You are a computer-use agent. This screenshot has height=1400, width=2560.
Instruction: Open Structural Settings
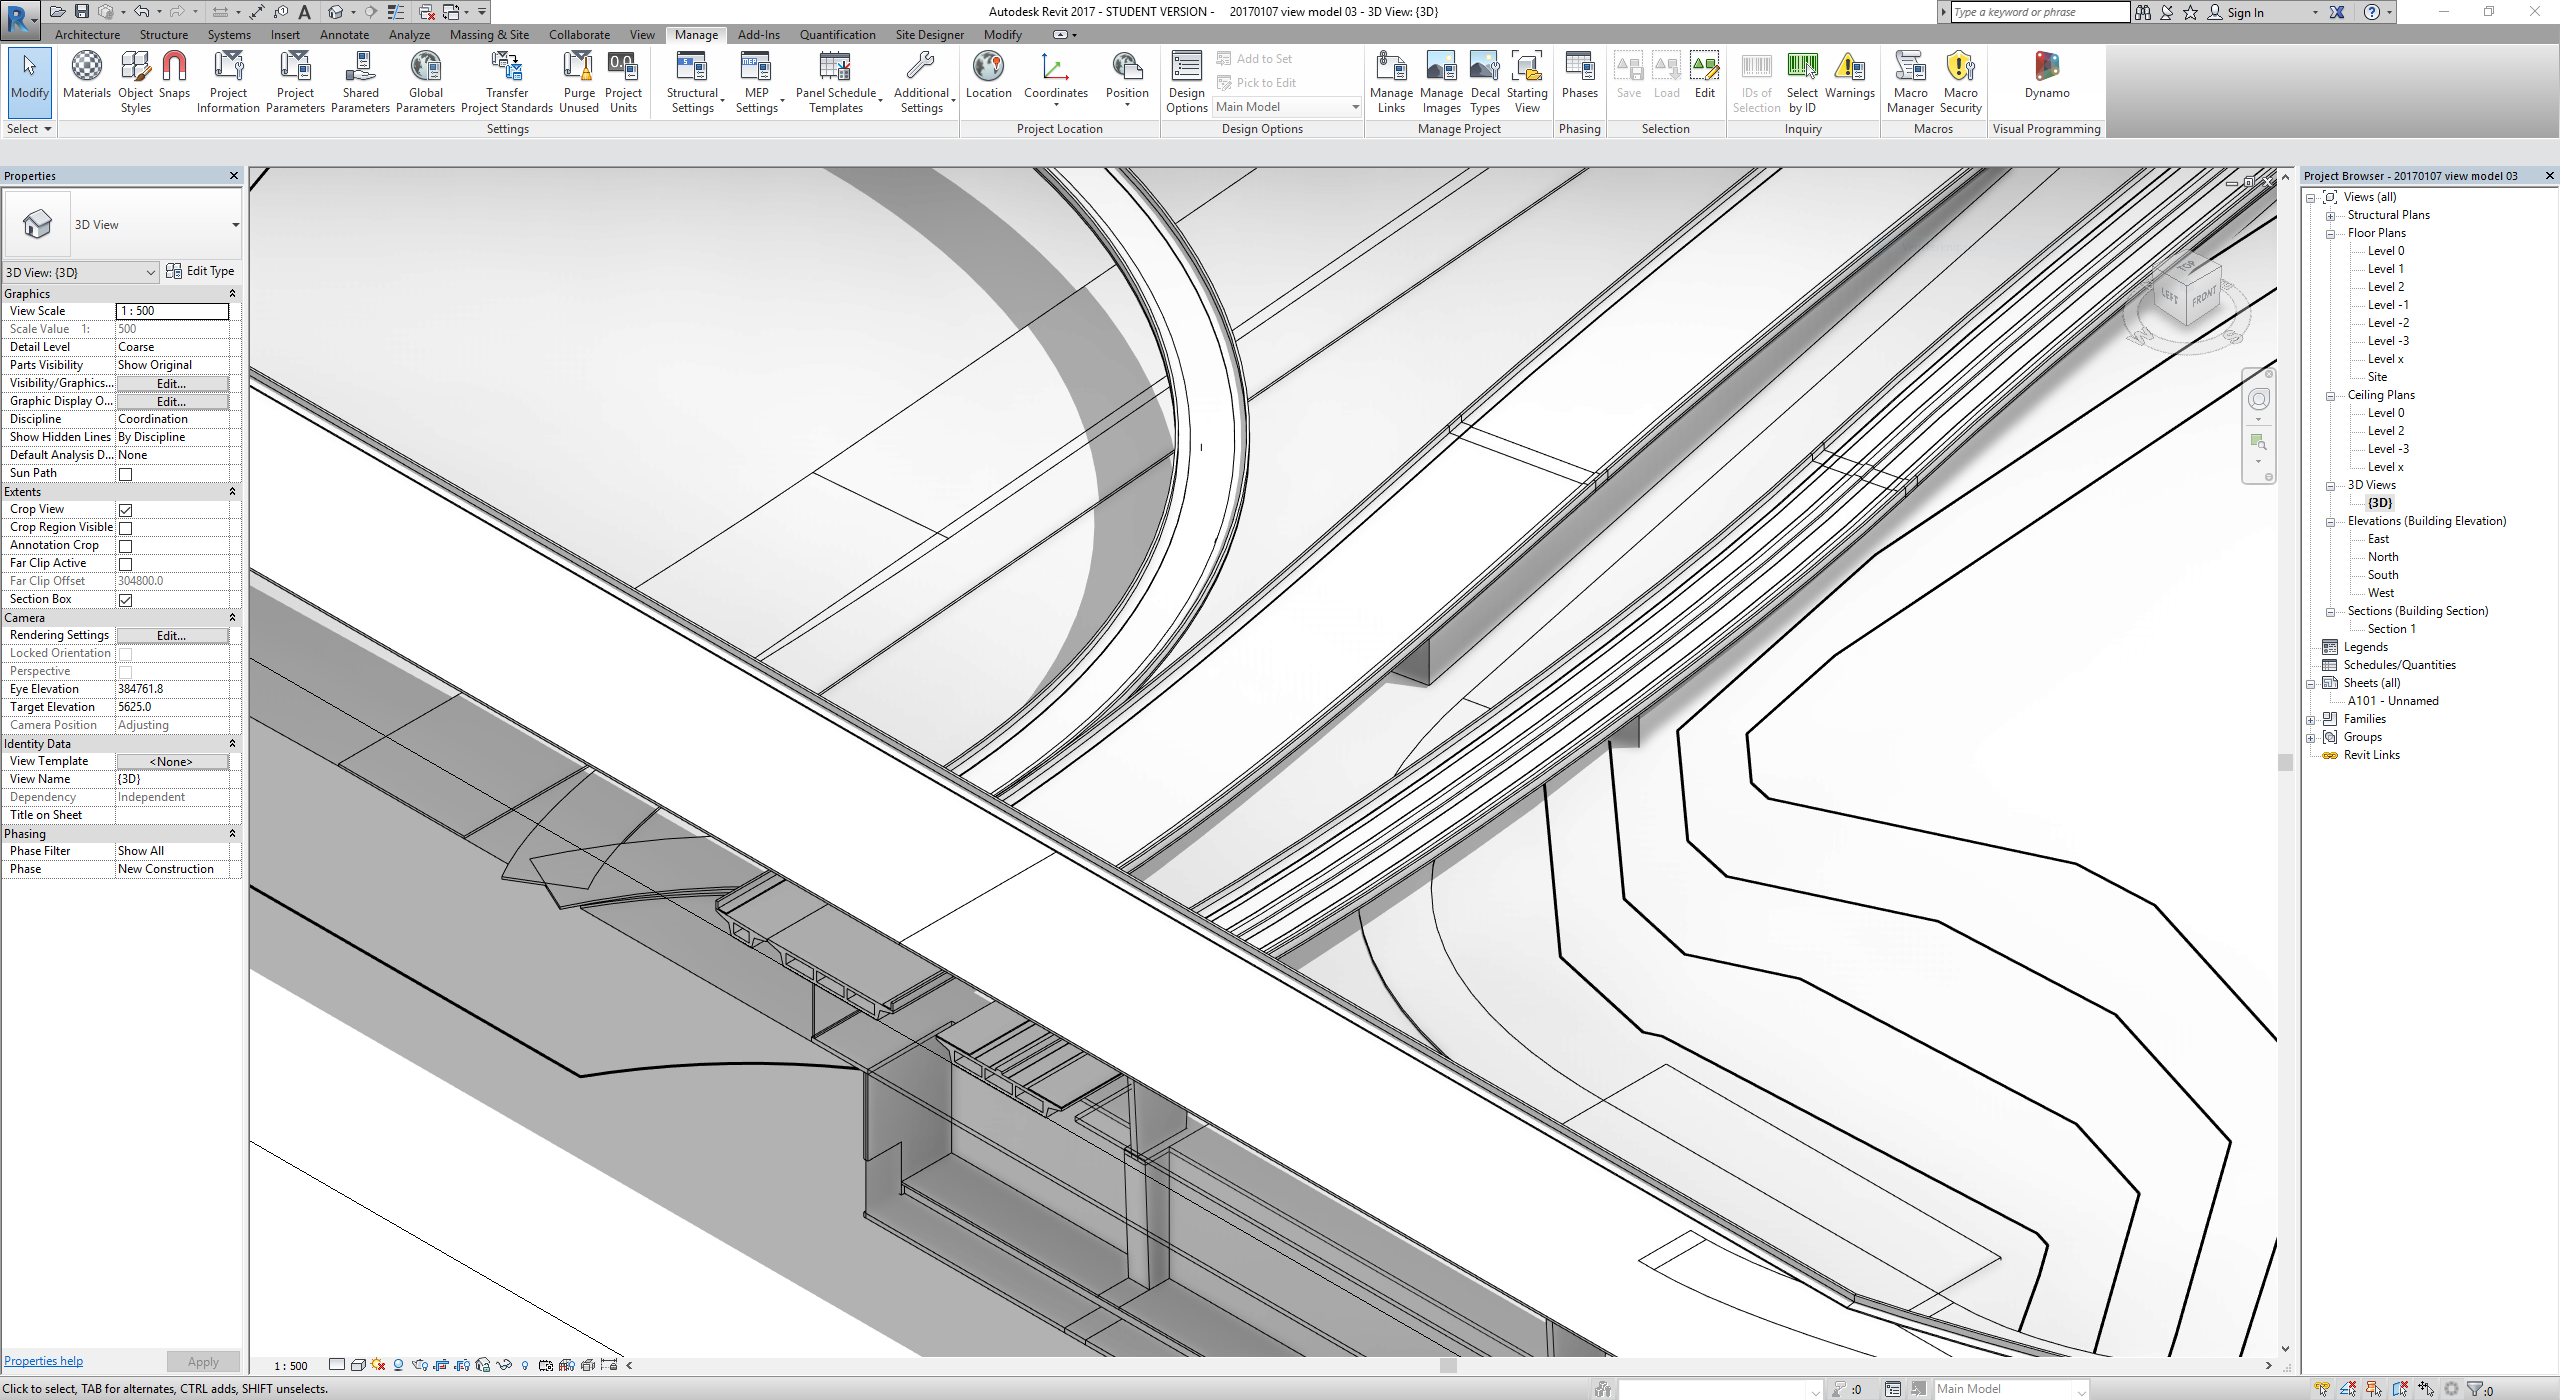(692, 80)
